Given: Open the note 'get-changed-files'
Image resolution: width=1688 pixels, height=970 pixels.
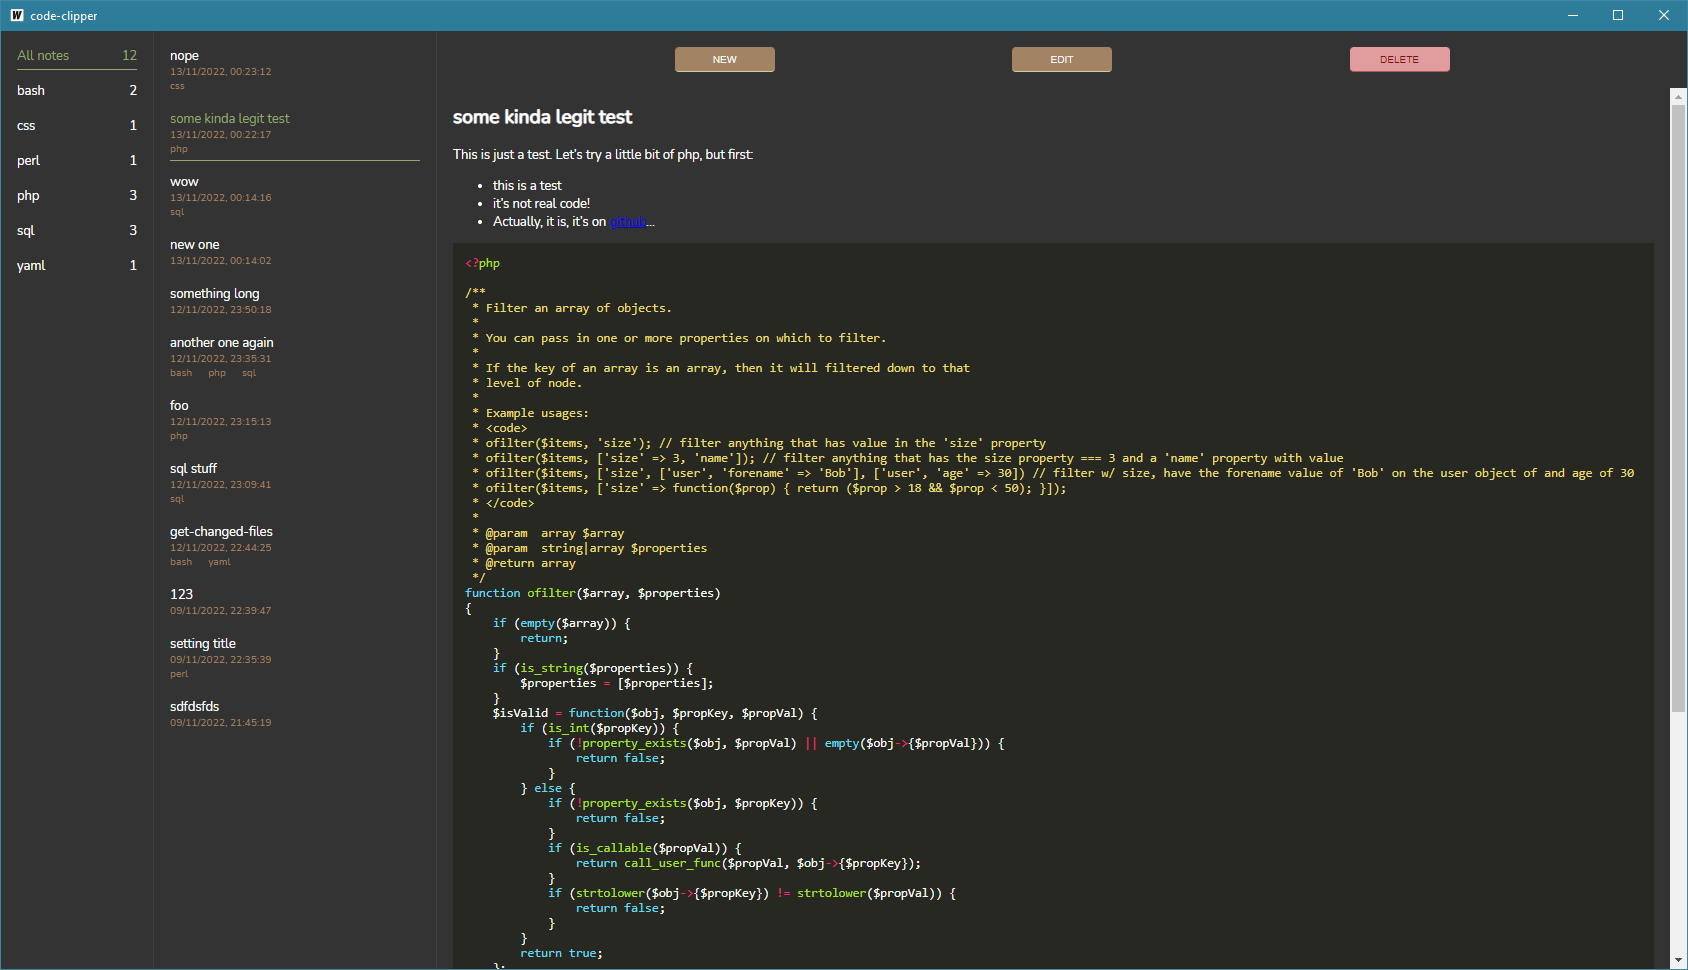Looking at the screenshot, I should [221, 531].
